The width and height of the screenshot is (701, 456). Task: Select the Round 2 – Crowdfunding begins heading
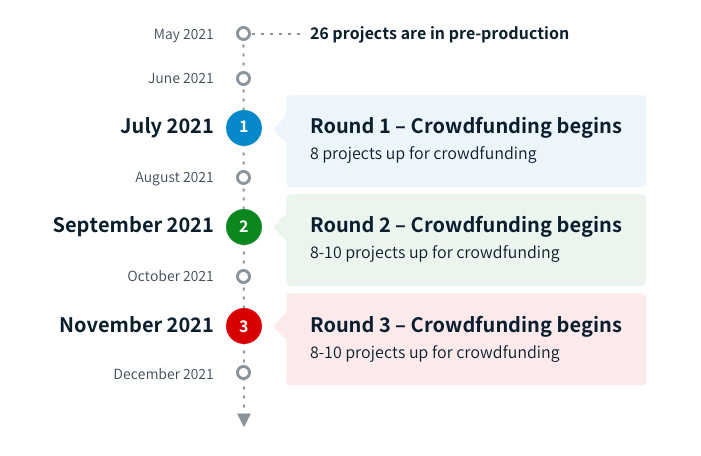pos(466,225)
